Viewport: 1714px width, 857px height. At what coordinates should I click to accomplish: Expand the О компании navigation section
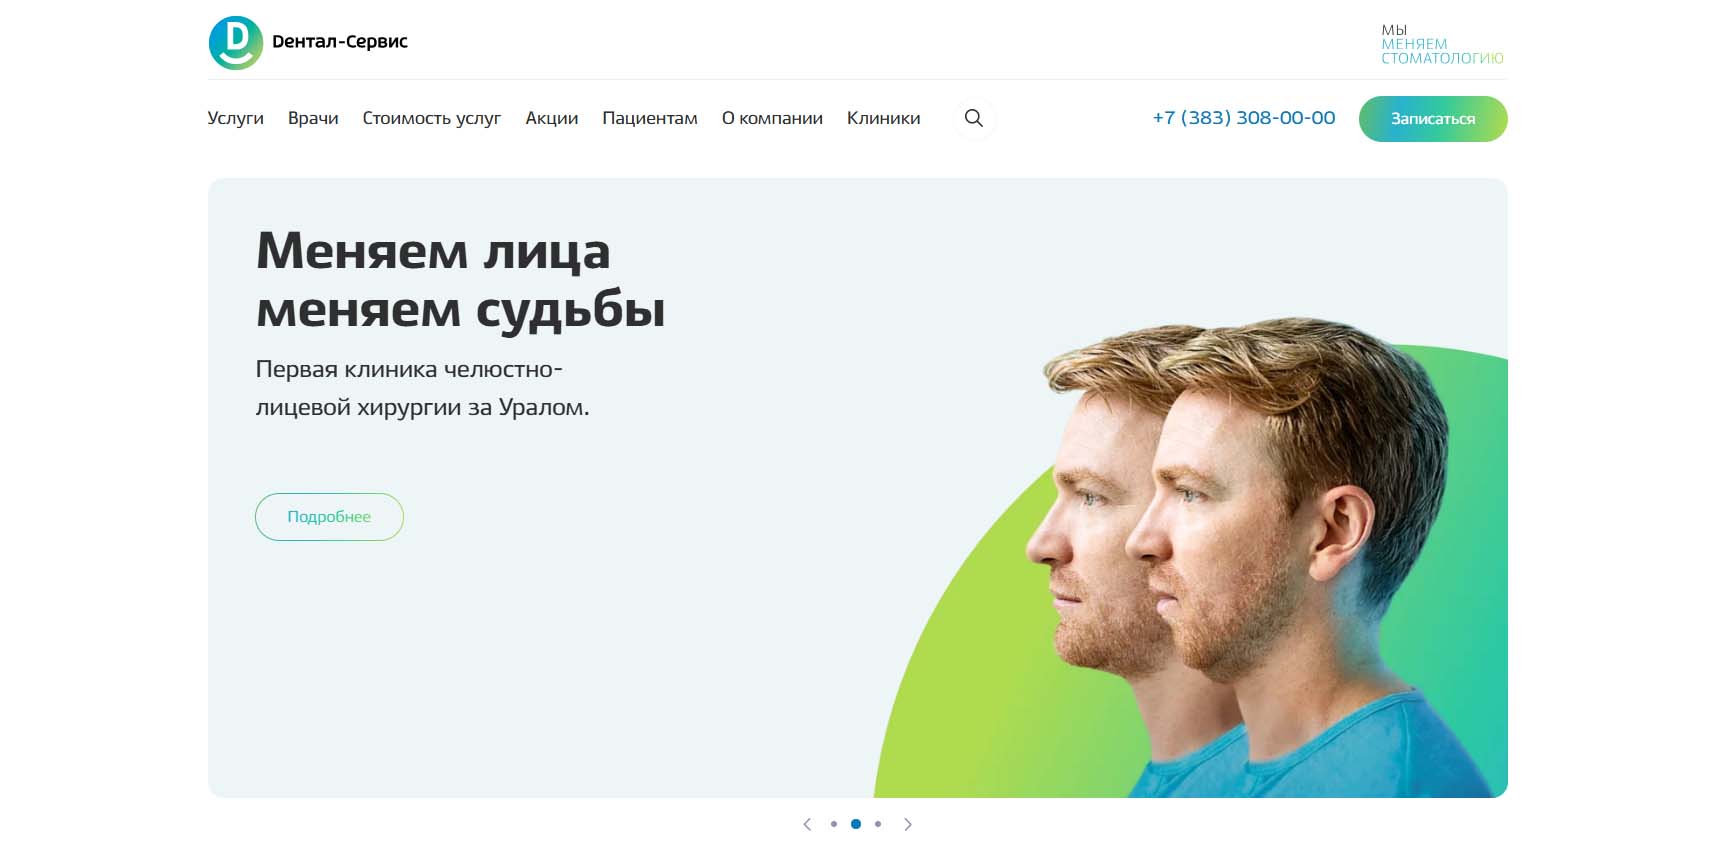click(772, 118)
